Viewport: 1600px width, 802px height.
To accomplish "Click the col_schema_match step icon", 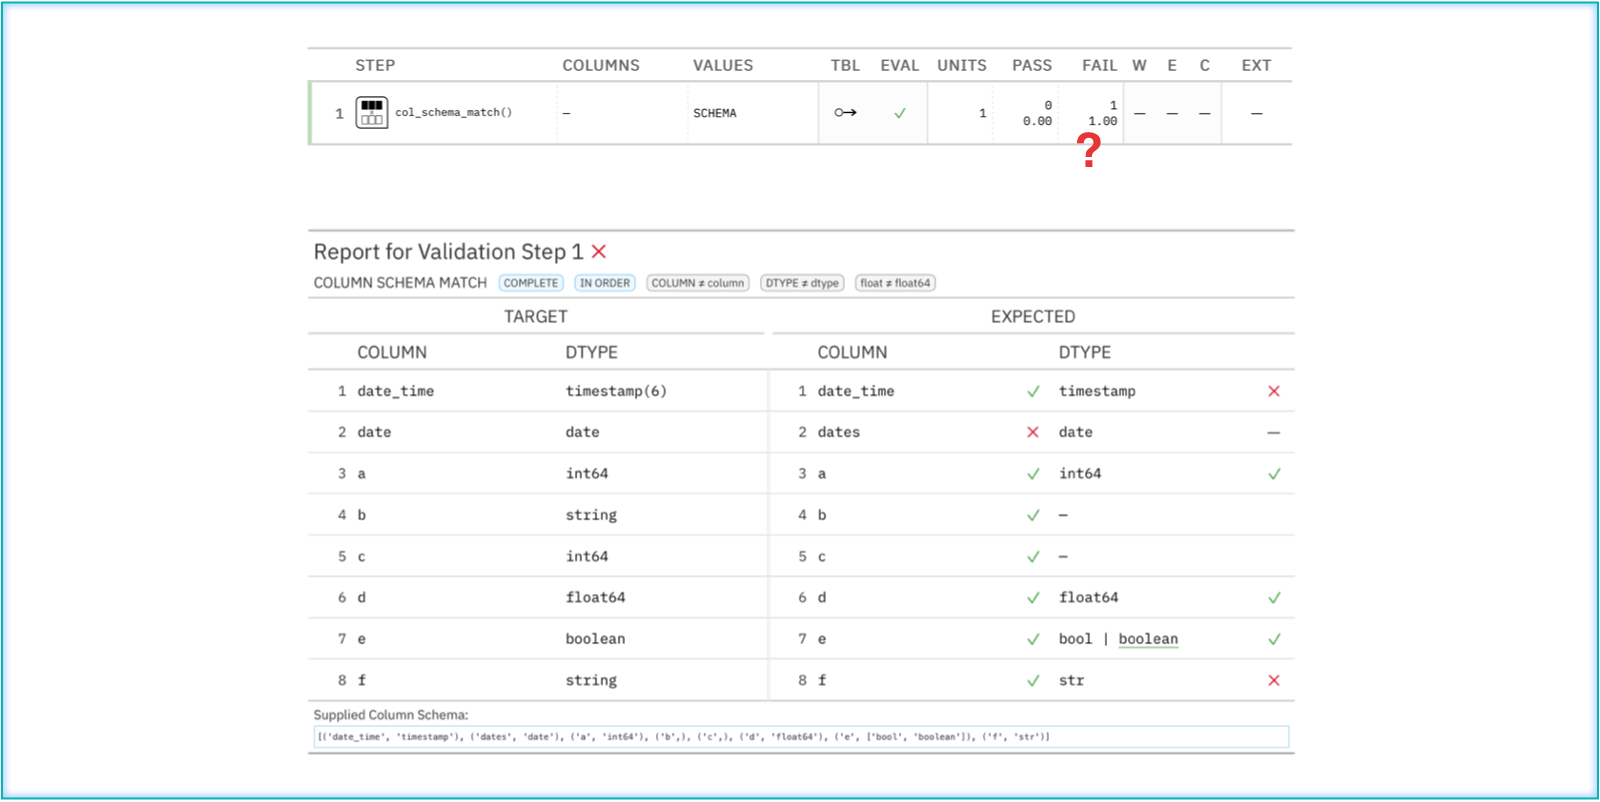I will [x=372, y=112].
